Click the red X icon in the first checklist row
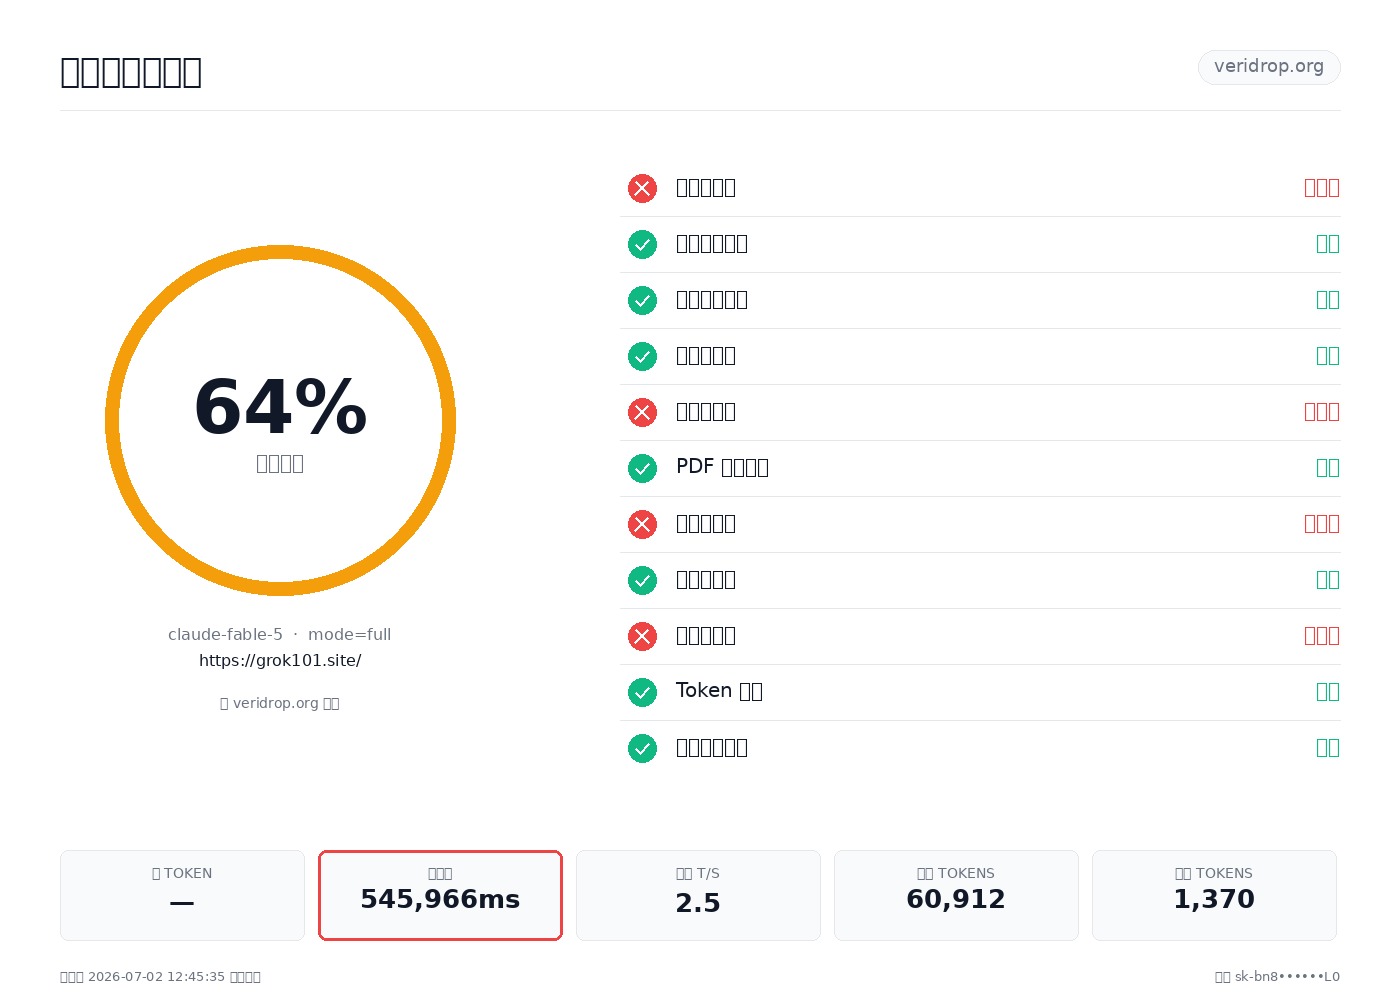The image size is (1400, 1000). [642, 188]
